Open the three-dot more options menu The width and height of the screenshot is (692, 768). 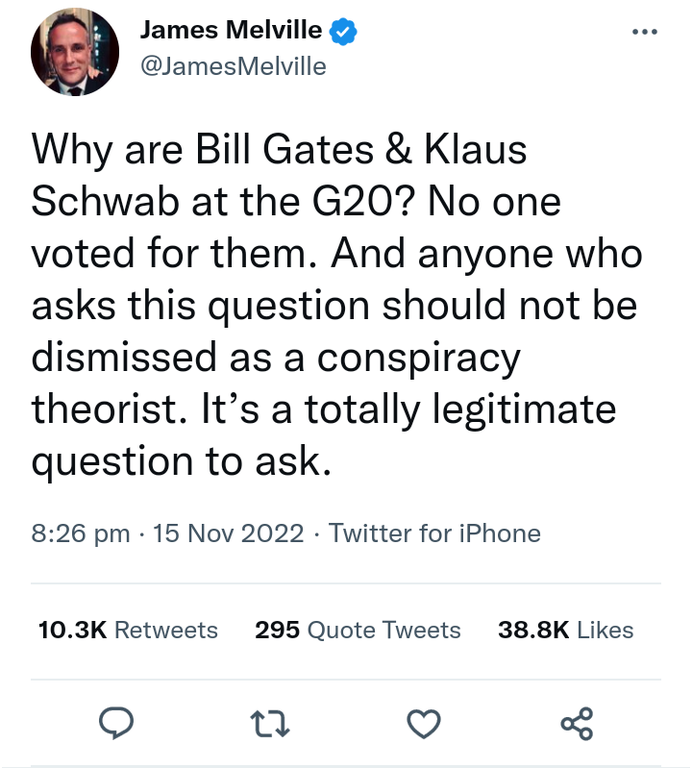[645, 32]
